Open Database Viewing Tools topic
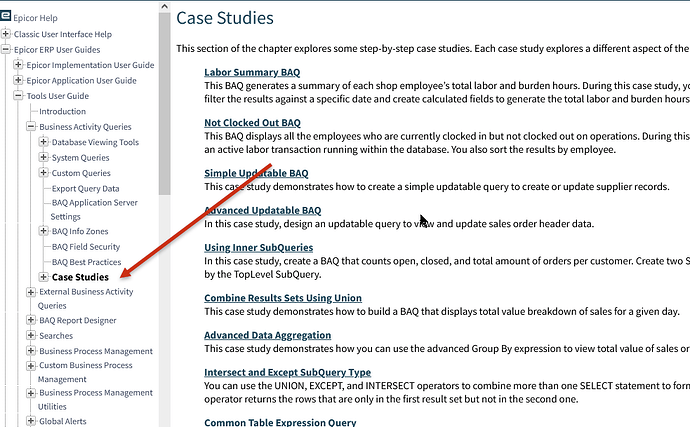Image resolution: width=690 pixels, height=427 pixels. coord(95,142)
